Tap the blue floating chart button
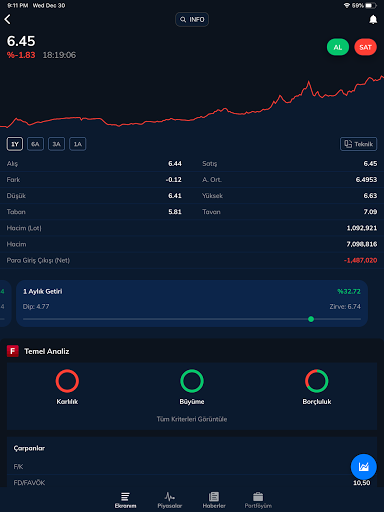The width and height of the screenshot is (384, 512). coord(364,467)
